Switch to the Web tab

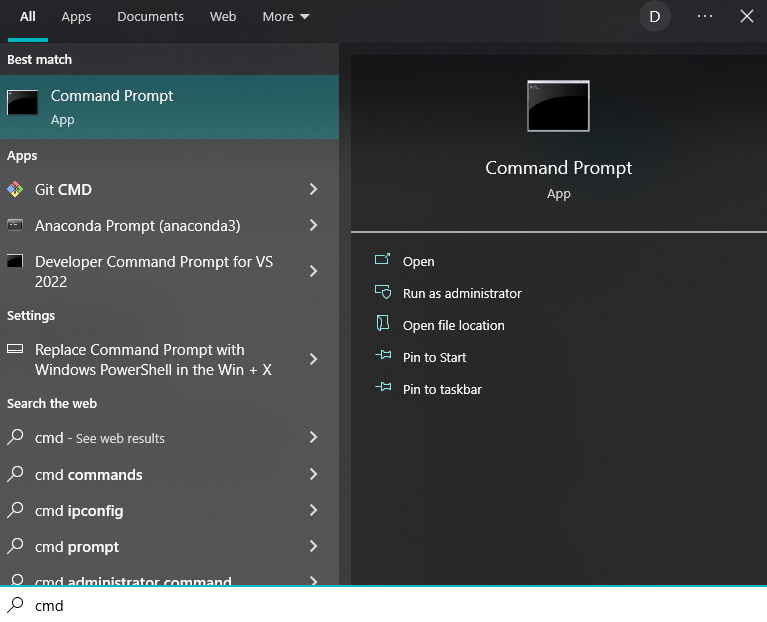223,17
